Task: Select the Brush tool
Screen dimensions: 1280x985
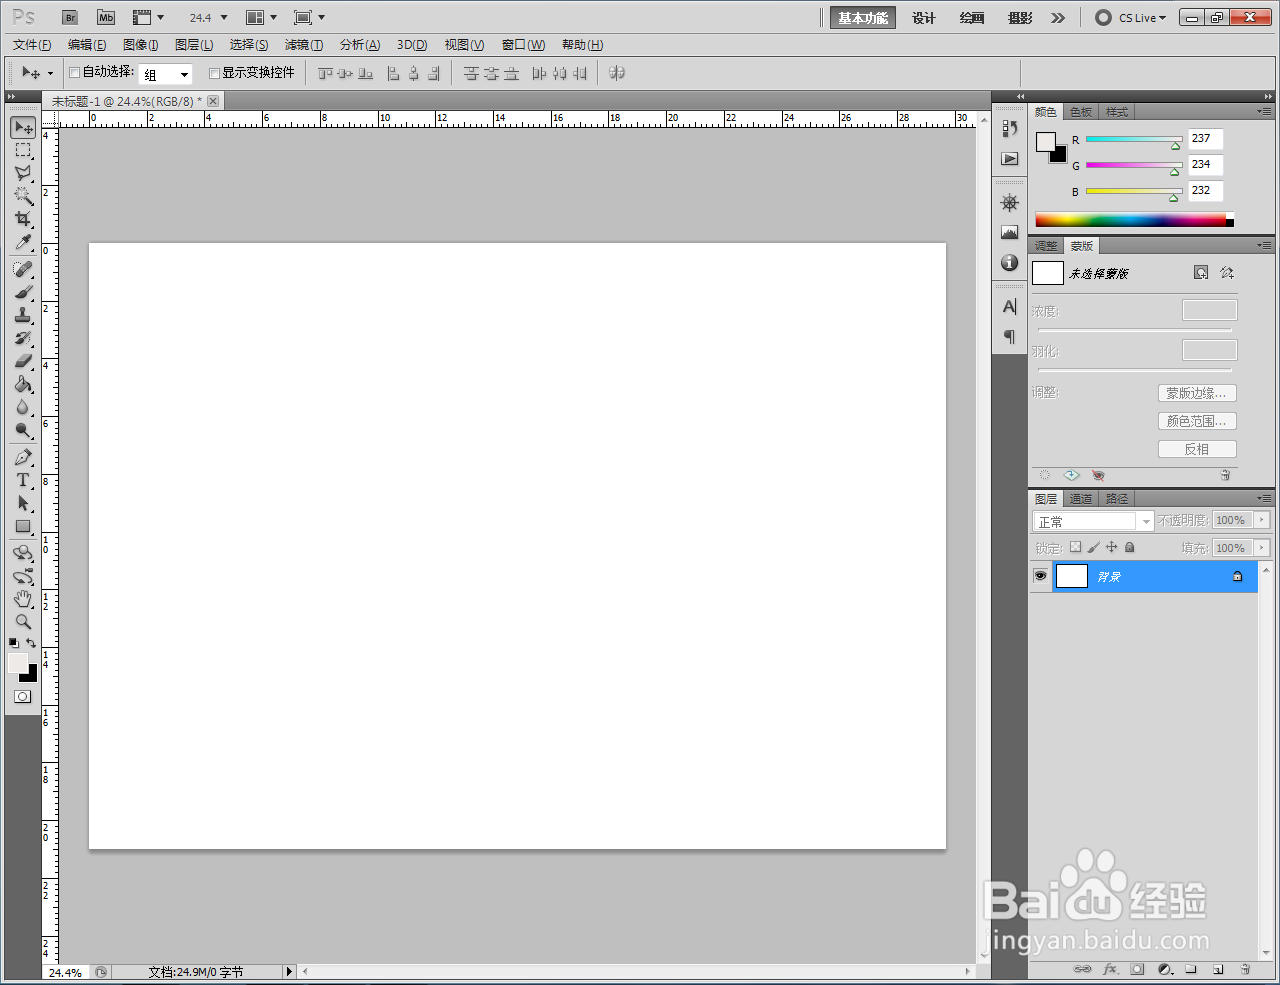Action: pyautogui.click(x=23, y=293)
